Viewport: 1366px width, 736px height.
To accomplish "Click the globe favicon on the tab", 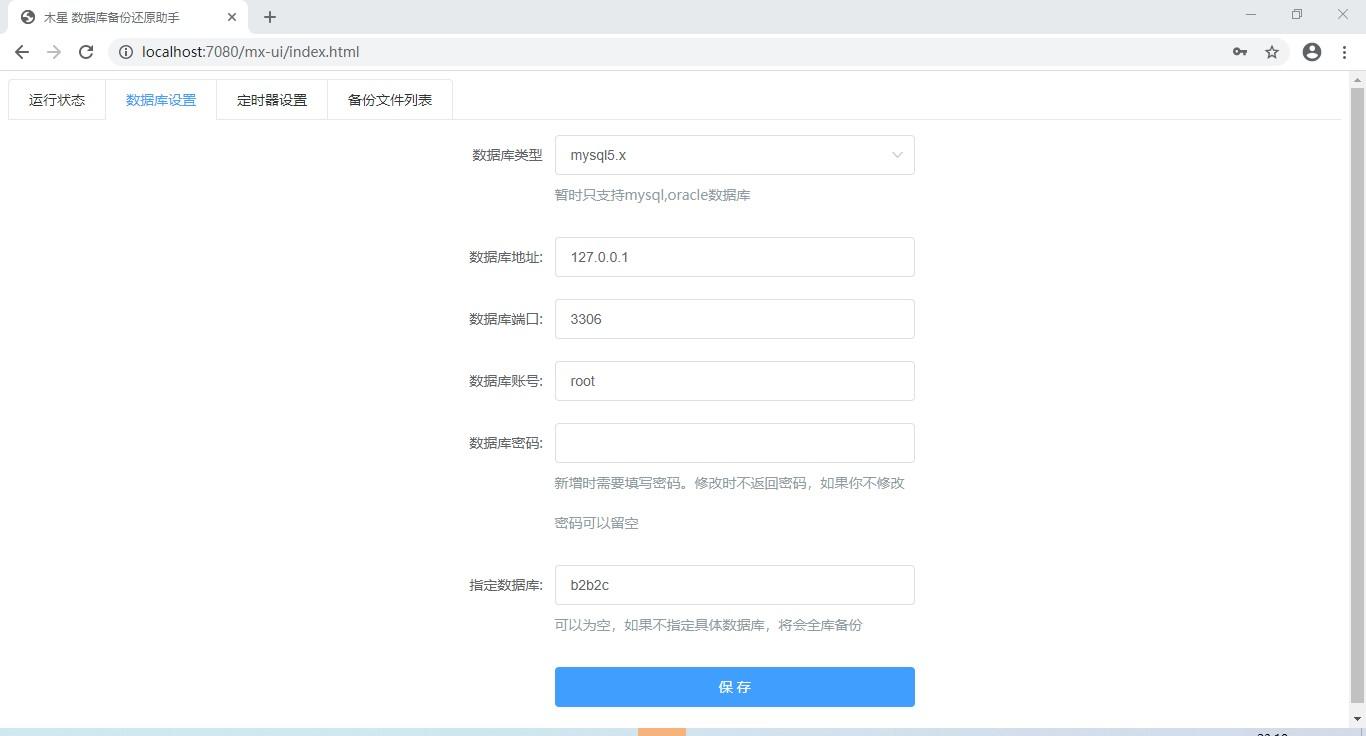I will click(x=28, y=17).
